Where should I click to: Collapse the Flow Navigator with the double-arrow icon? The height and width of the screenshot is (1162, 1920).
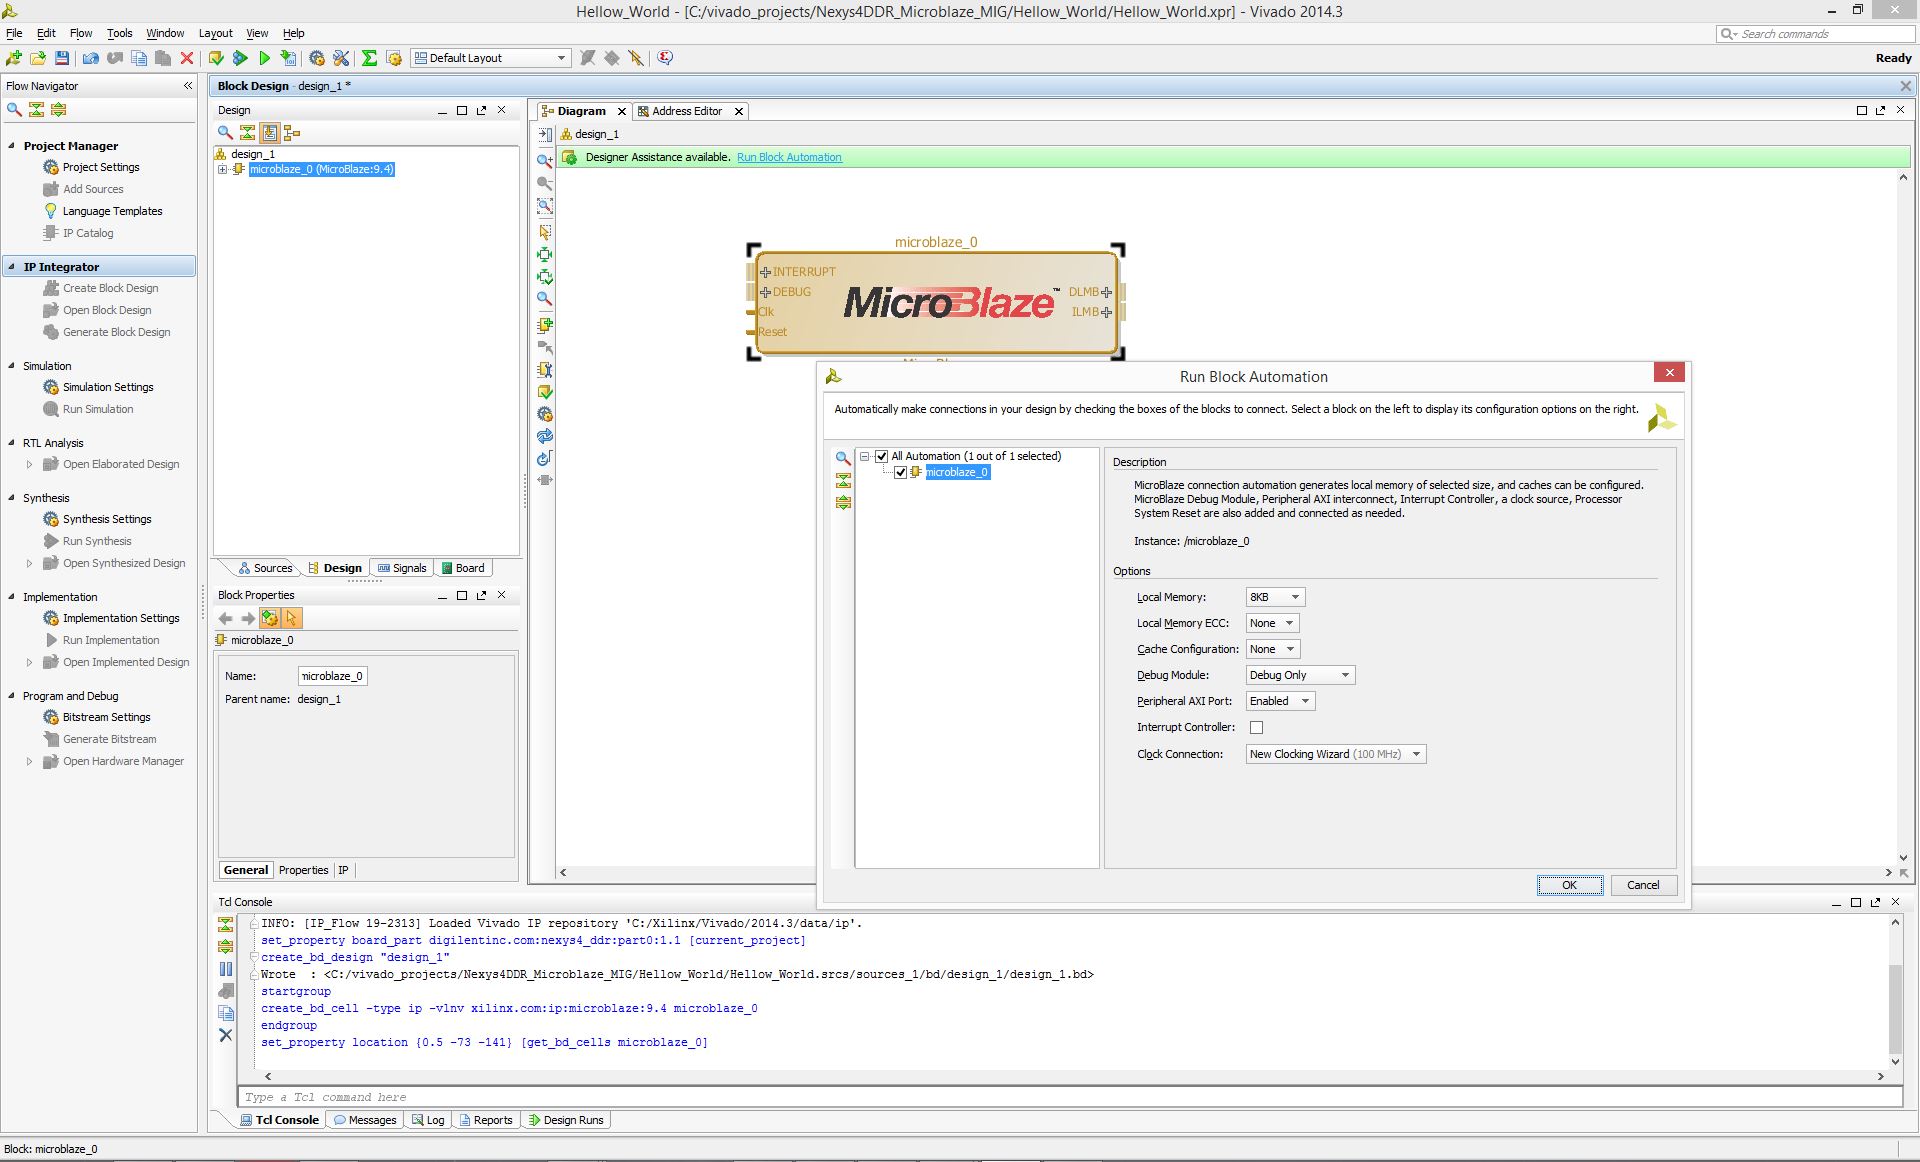(x=188, y=86)
